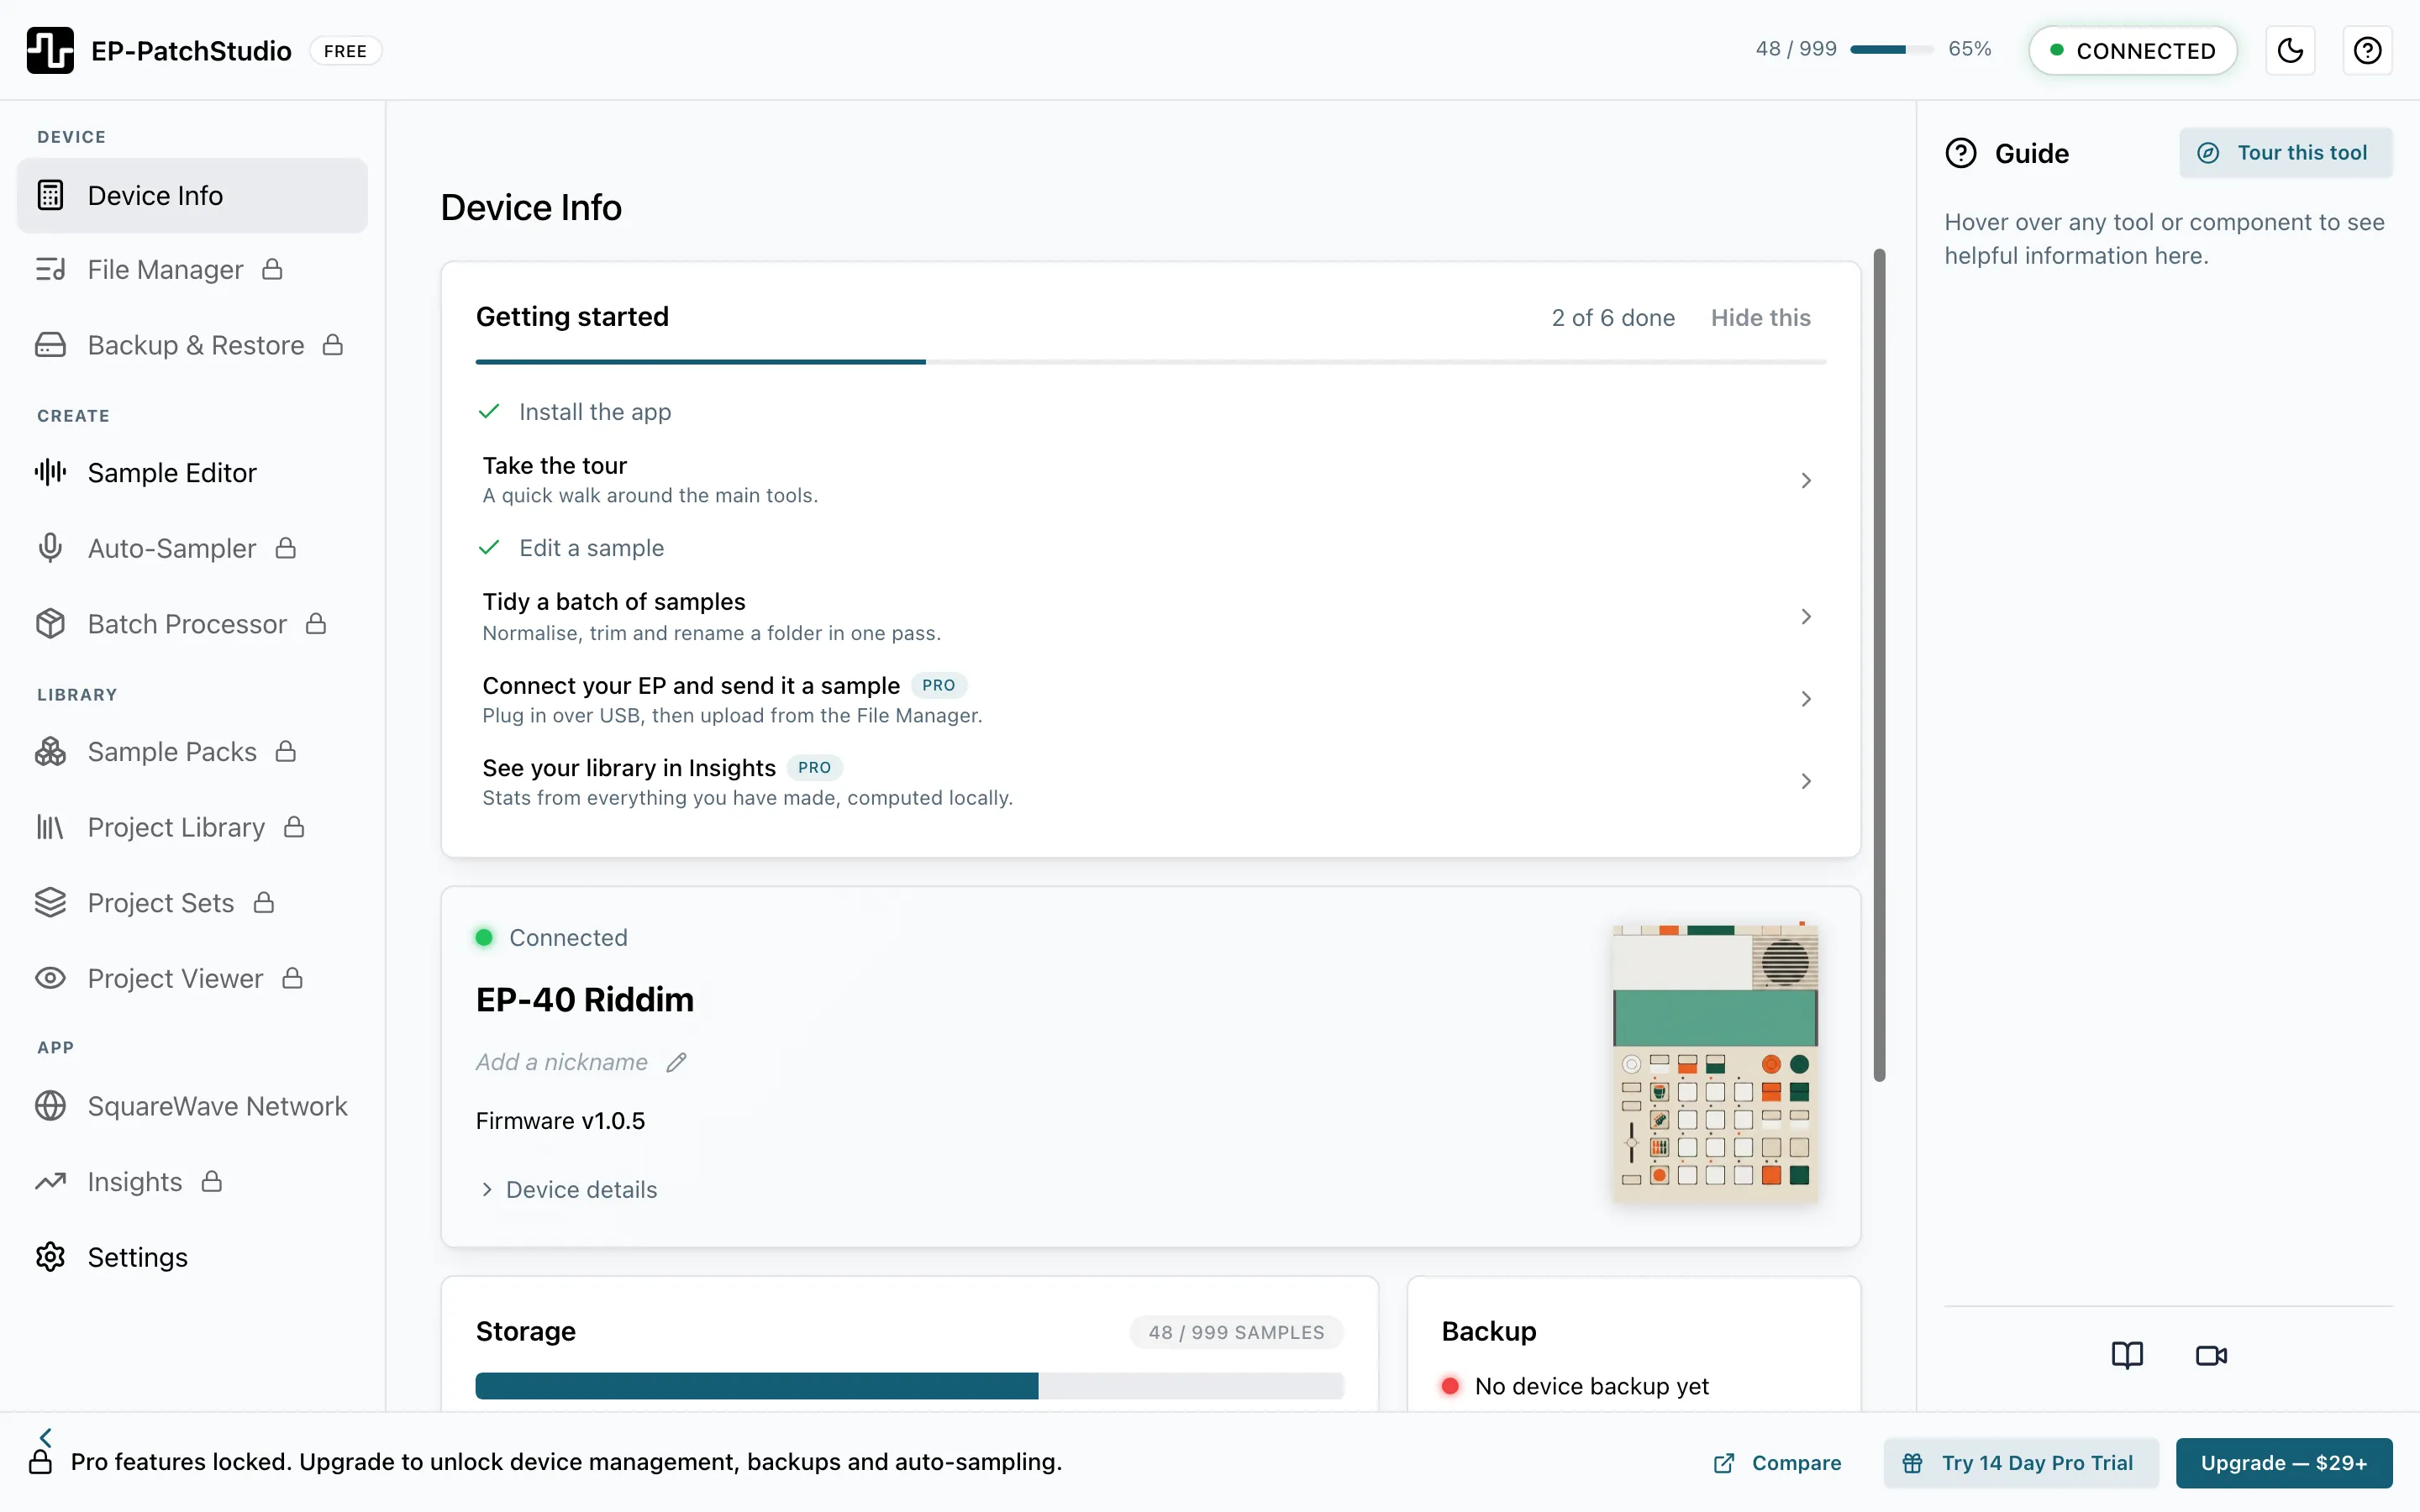Click the Sample Packs cubes icon
The image size is (2420, 1512).
tap(50, 751)
